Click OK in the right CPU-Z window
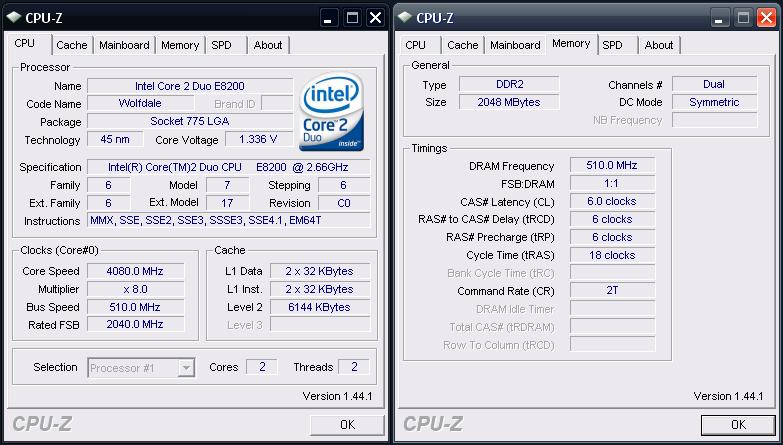 (739, 425)
